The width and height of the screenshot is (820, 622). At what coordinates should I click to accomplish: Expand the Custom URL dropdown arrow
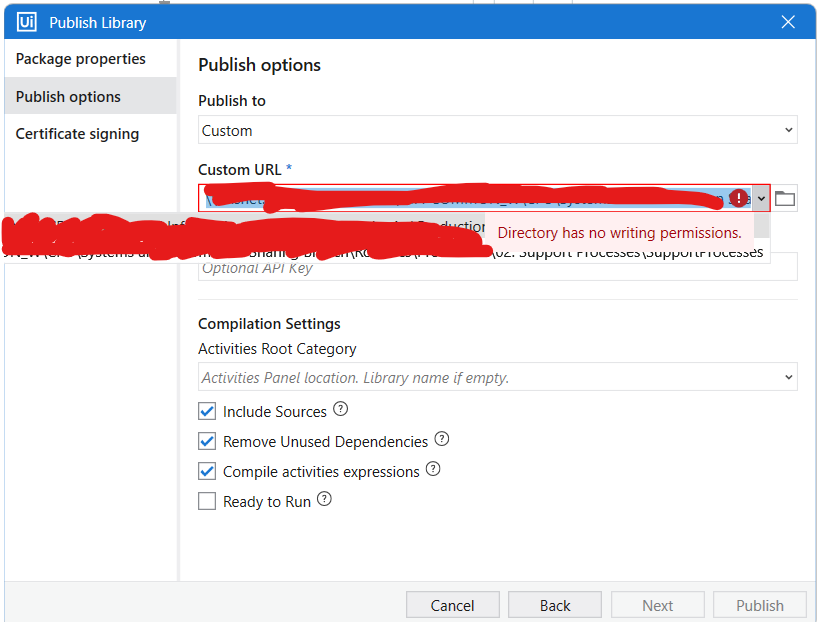point(760,198)
